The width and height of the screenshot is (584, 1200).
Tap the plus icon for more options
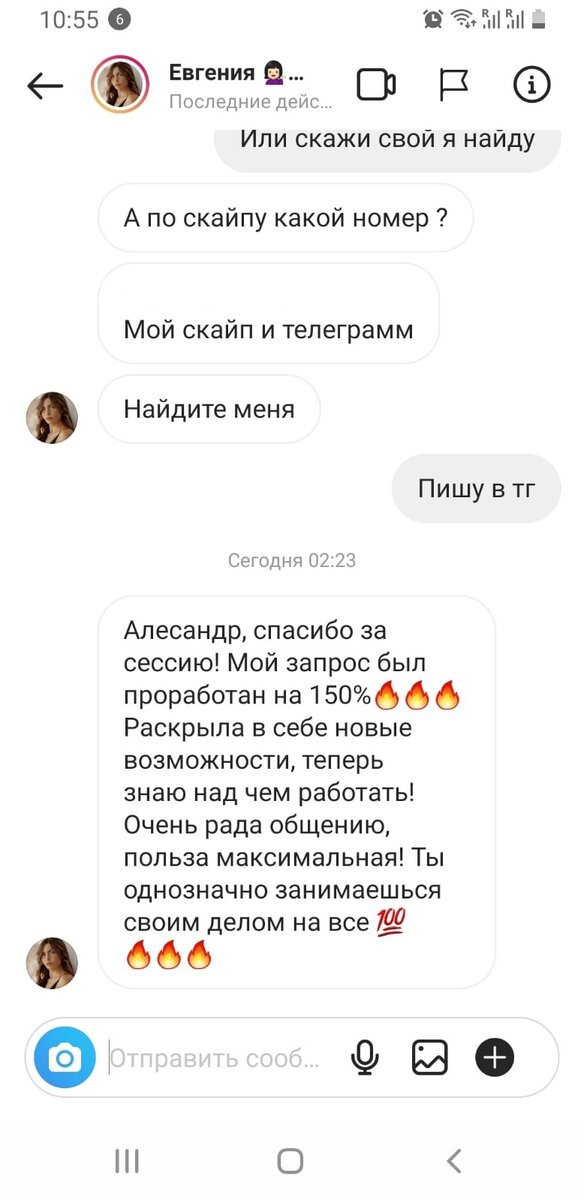[495, 1057]
